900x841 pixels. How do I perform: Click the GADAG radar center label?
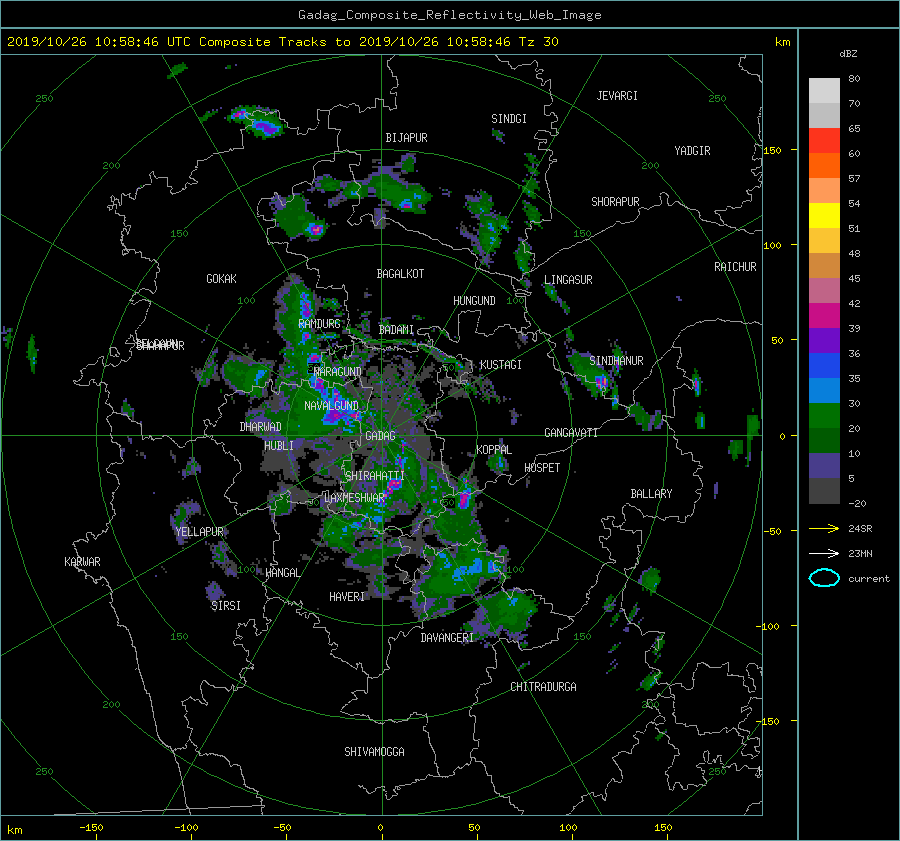pos(381,436)
